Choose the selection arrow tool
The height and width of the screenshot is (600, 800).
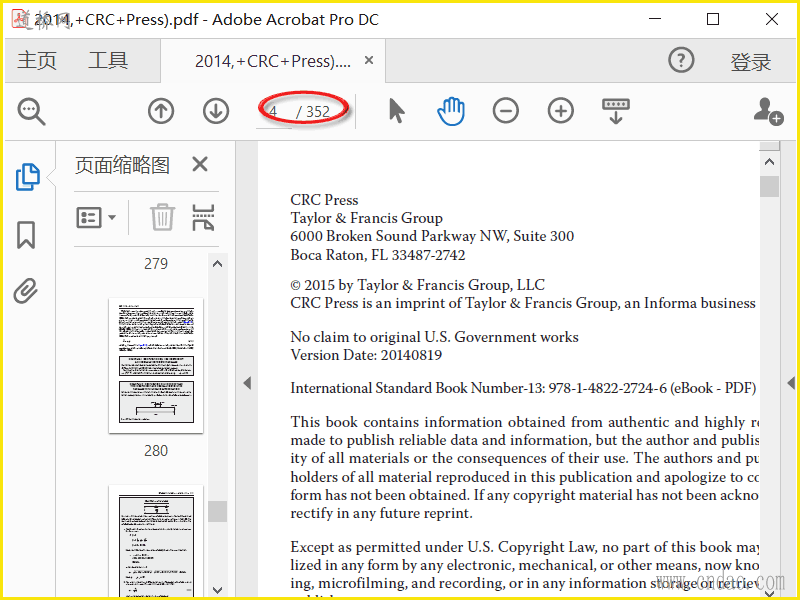pyautogui.click(x=396, y=111)
